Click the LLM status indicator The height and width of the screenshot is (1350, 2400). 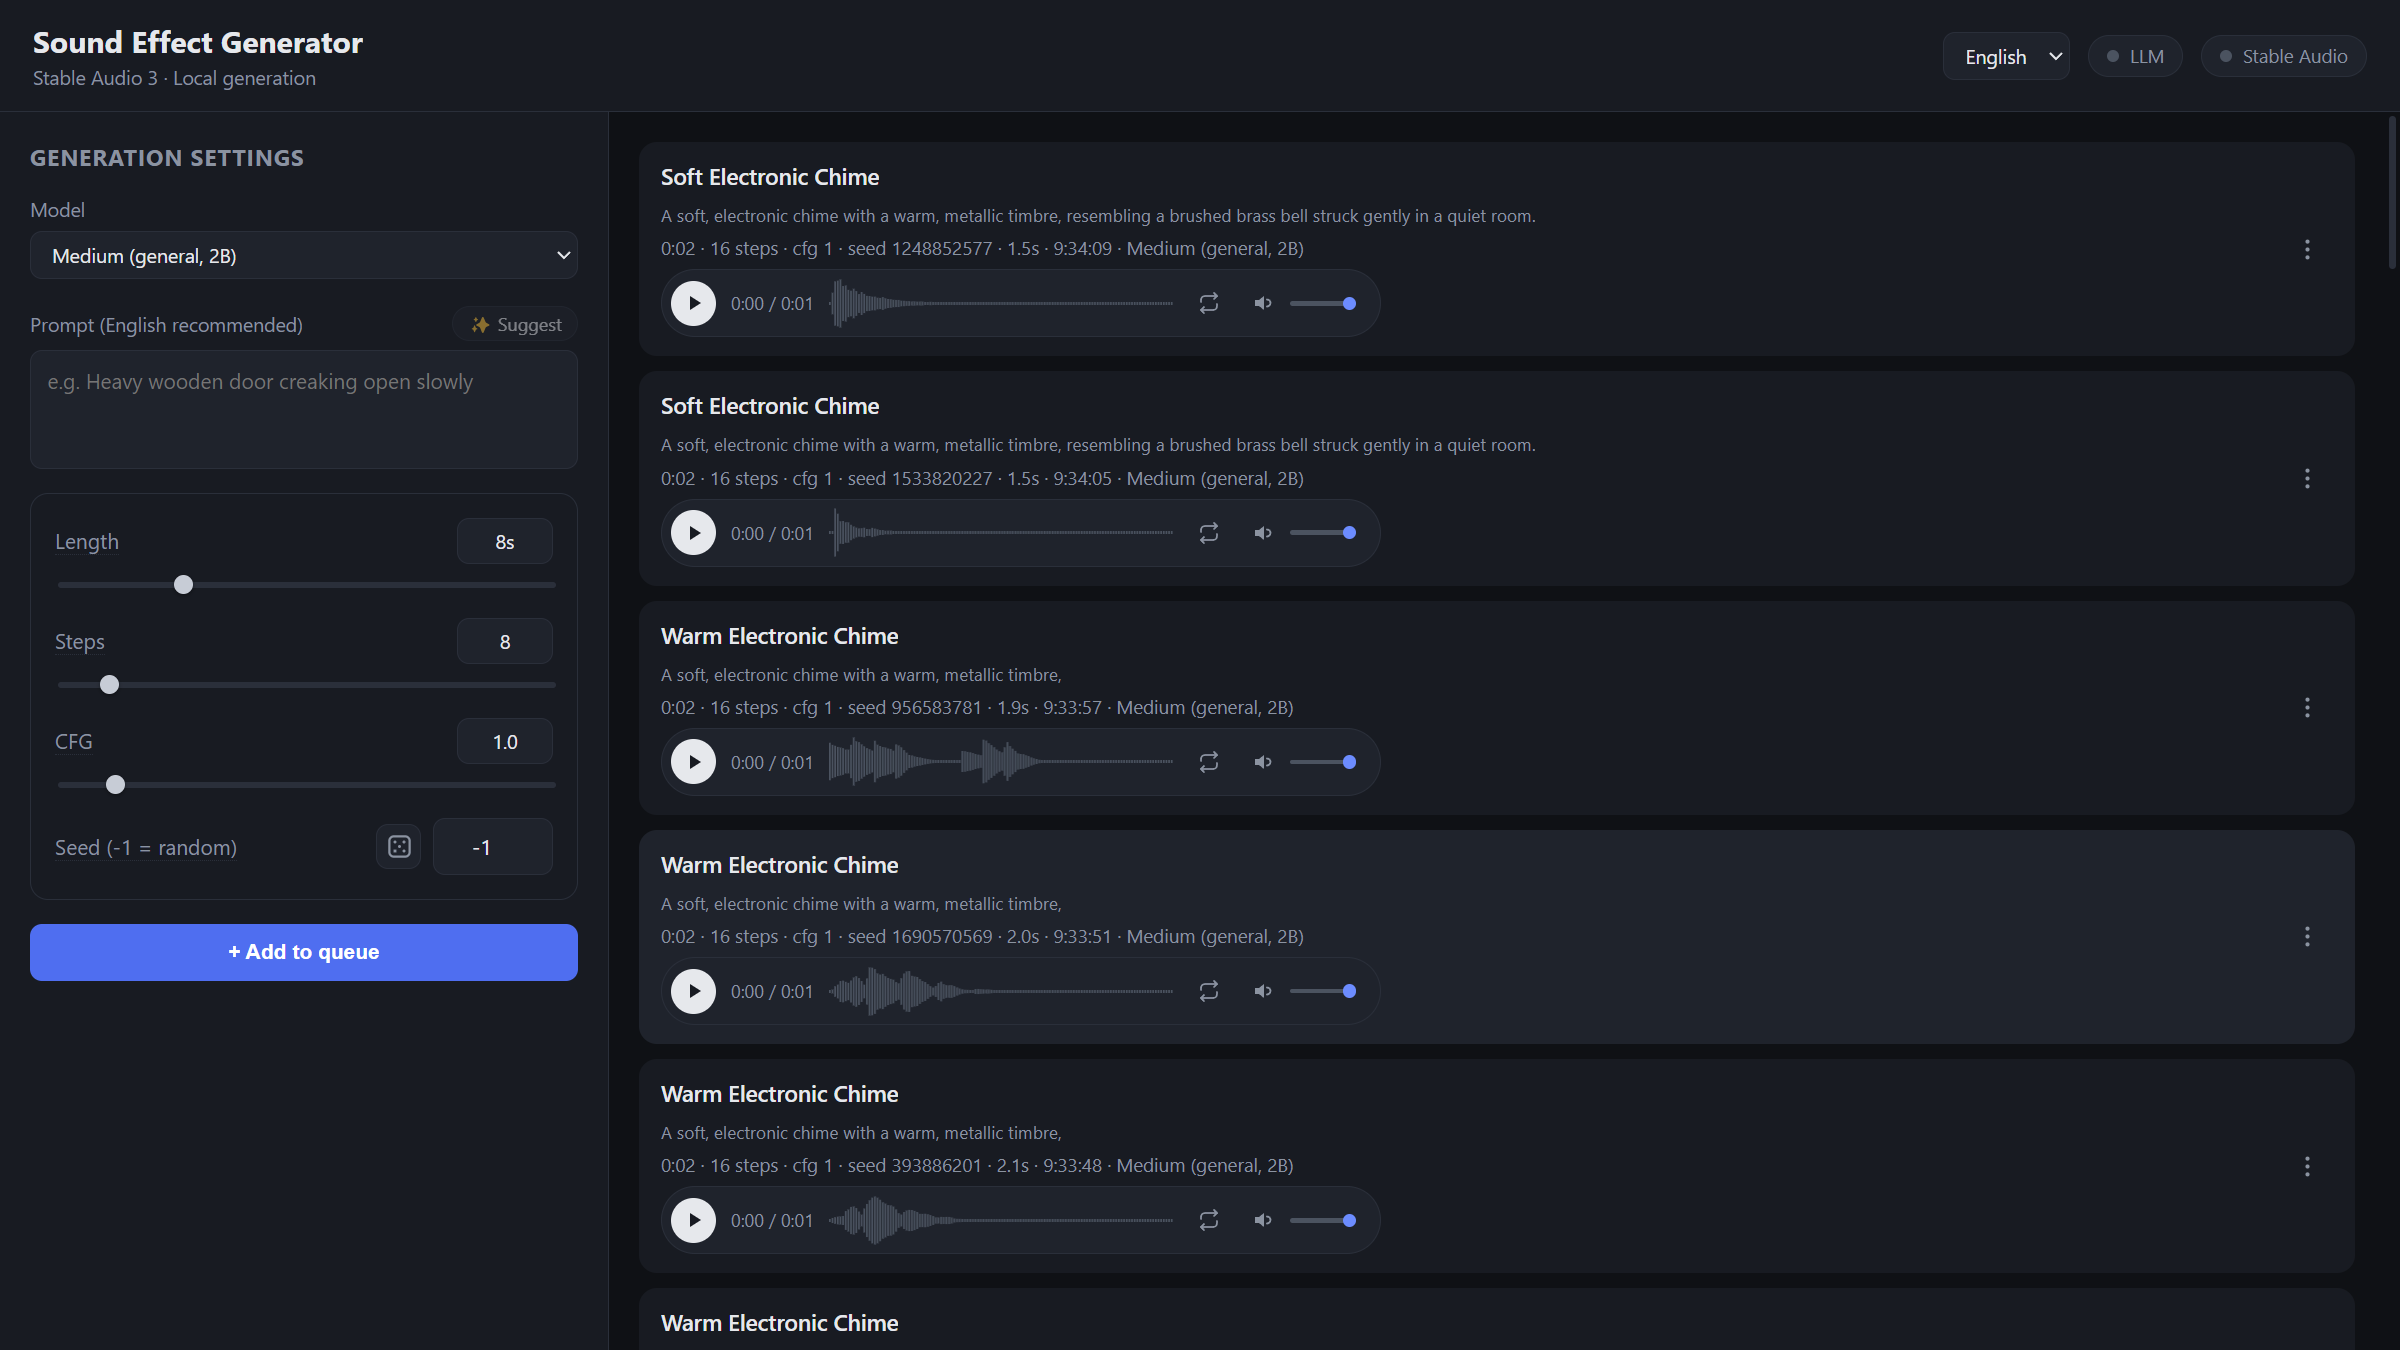click(2135, 56)
